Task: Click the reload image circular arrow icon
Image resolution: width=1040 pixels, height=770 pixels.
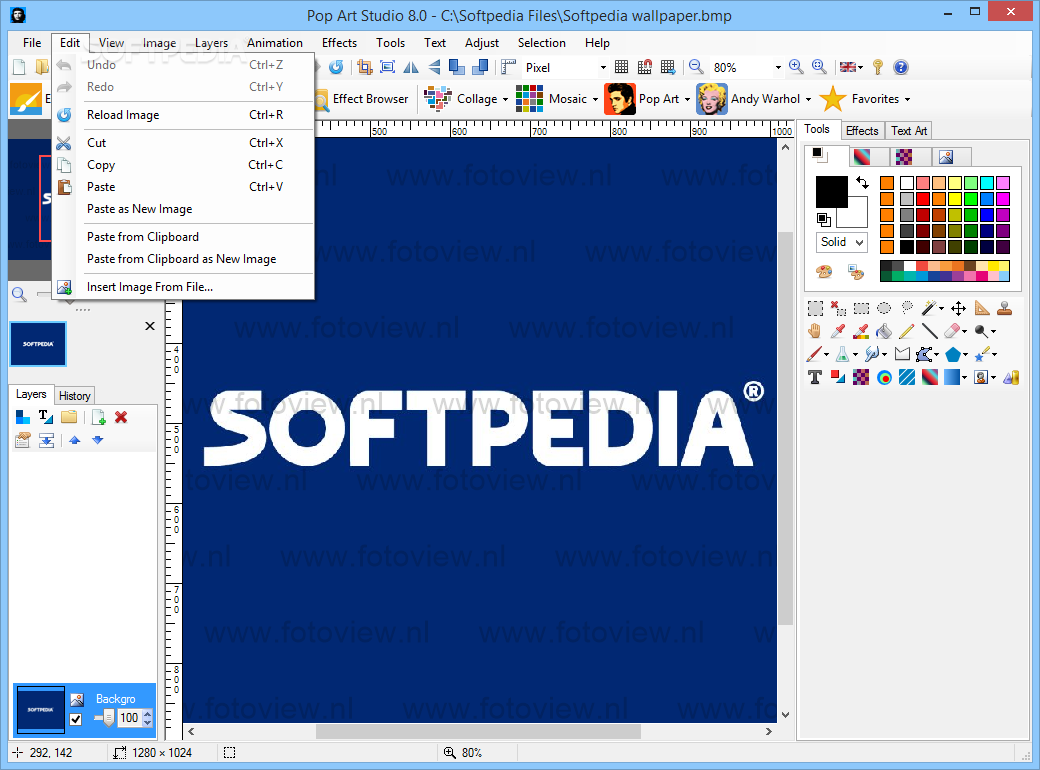Action: (x=336, y=67)
